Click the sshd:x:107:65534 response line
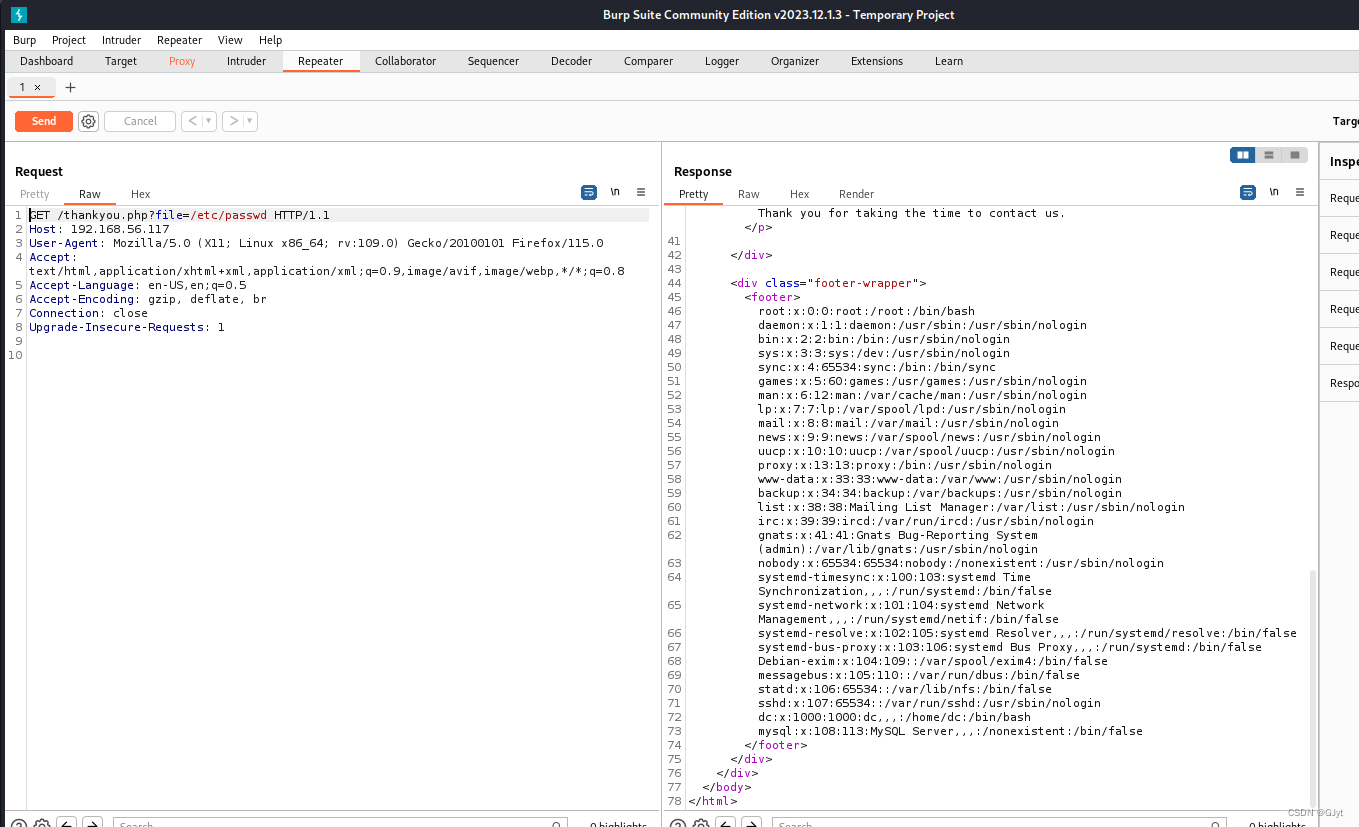 pyautogui.click(x=929, y=703)
